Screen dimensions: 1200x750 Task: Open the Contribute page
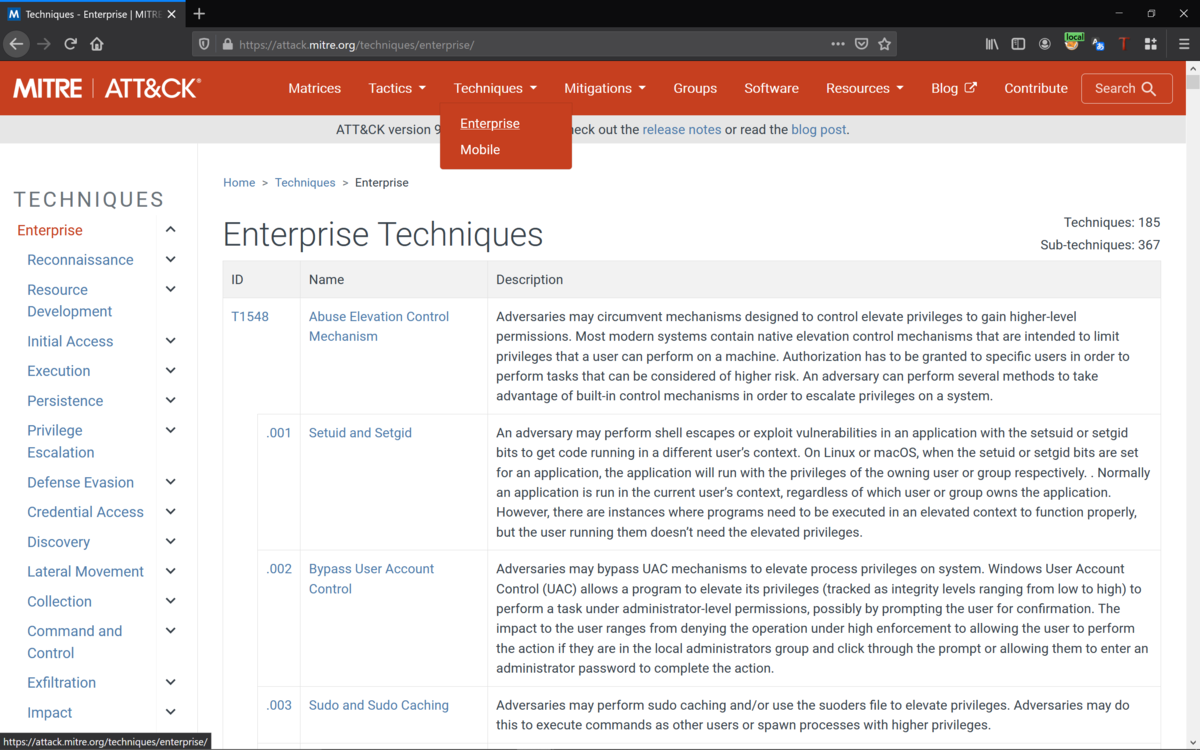click(1036, 88)
